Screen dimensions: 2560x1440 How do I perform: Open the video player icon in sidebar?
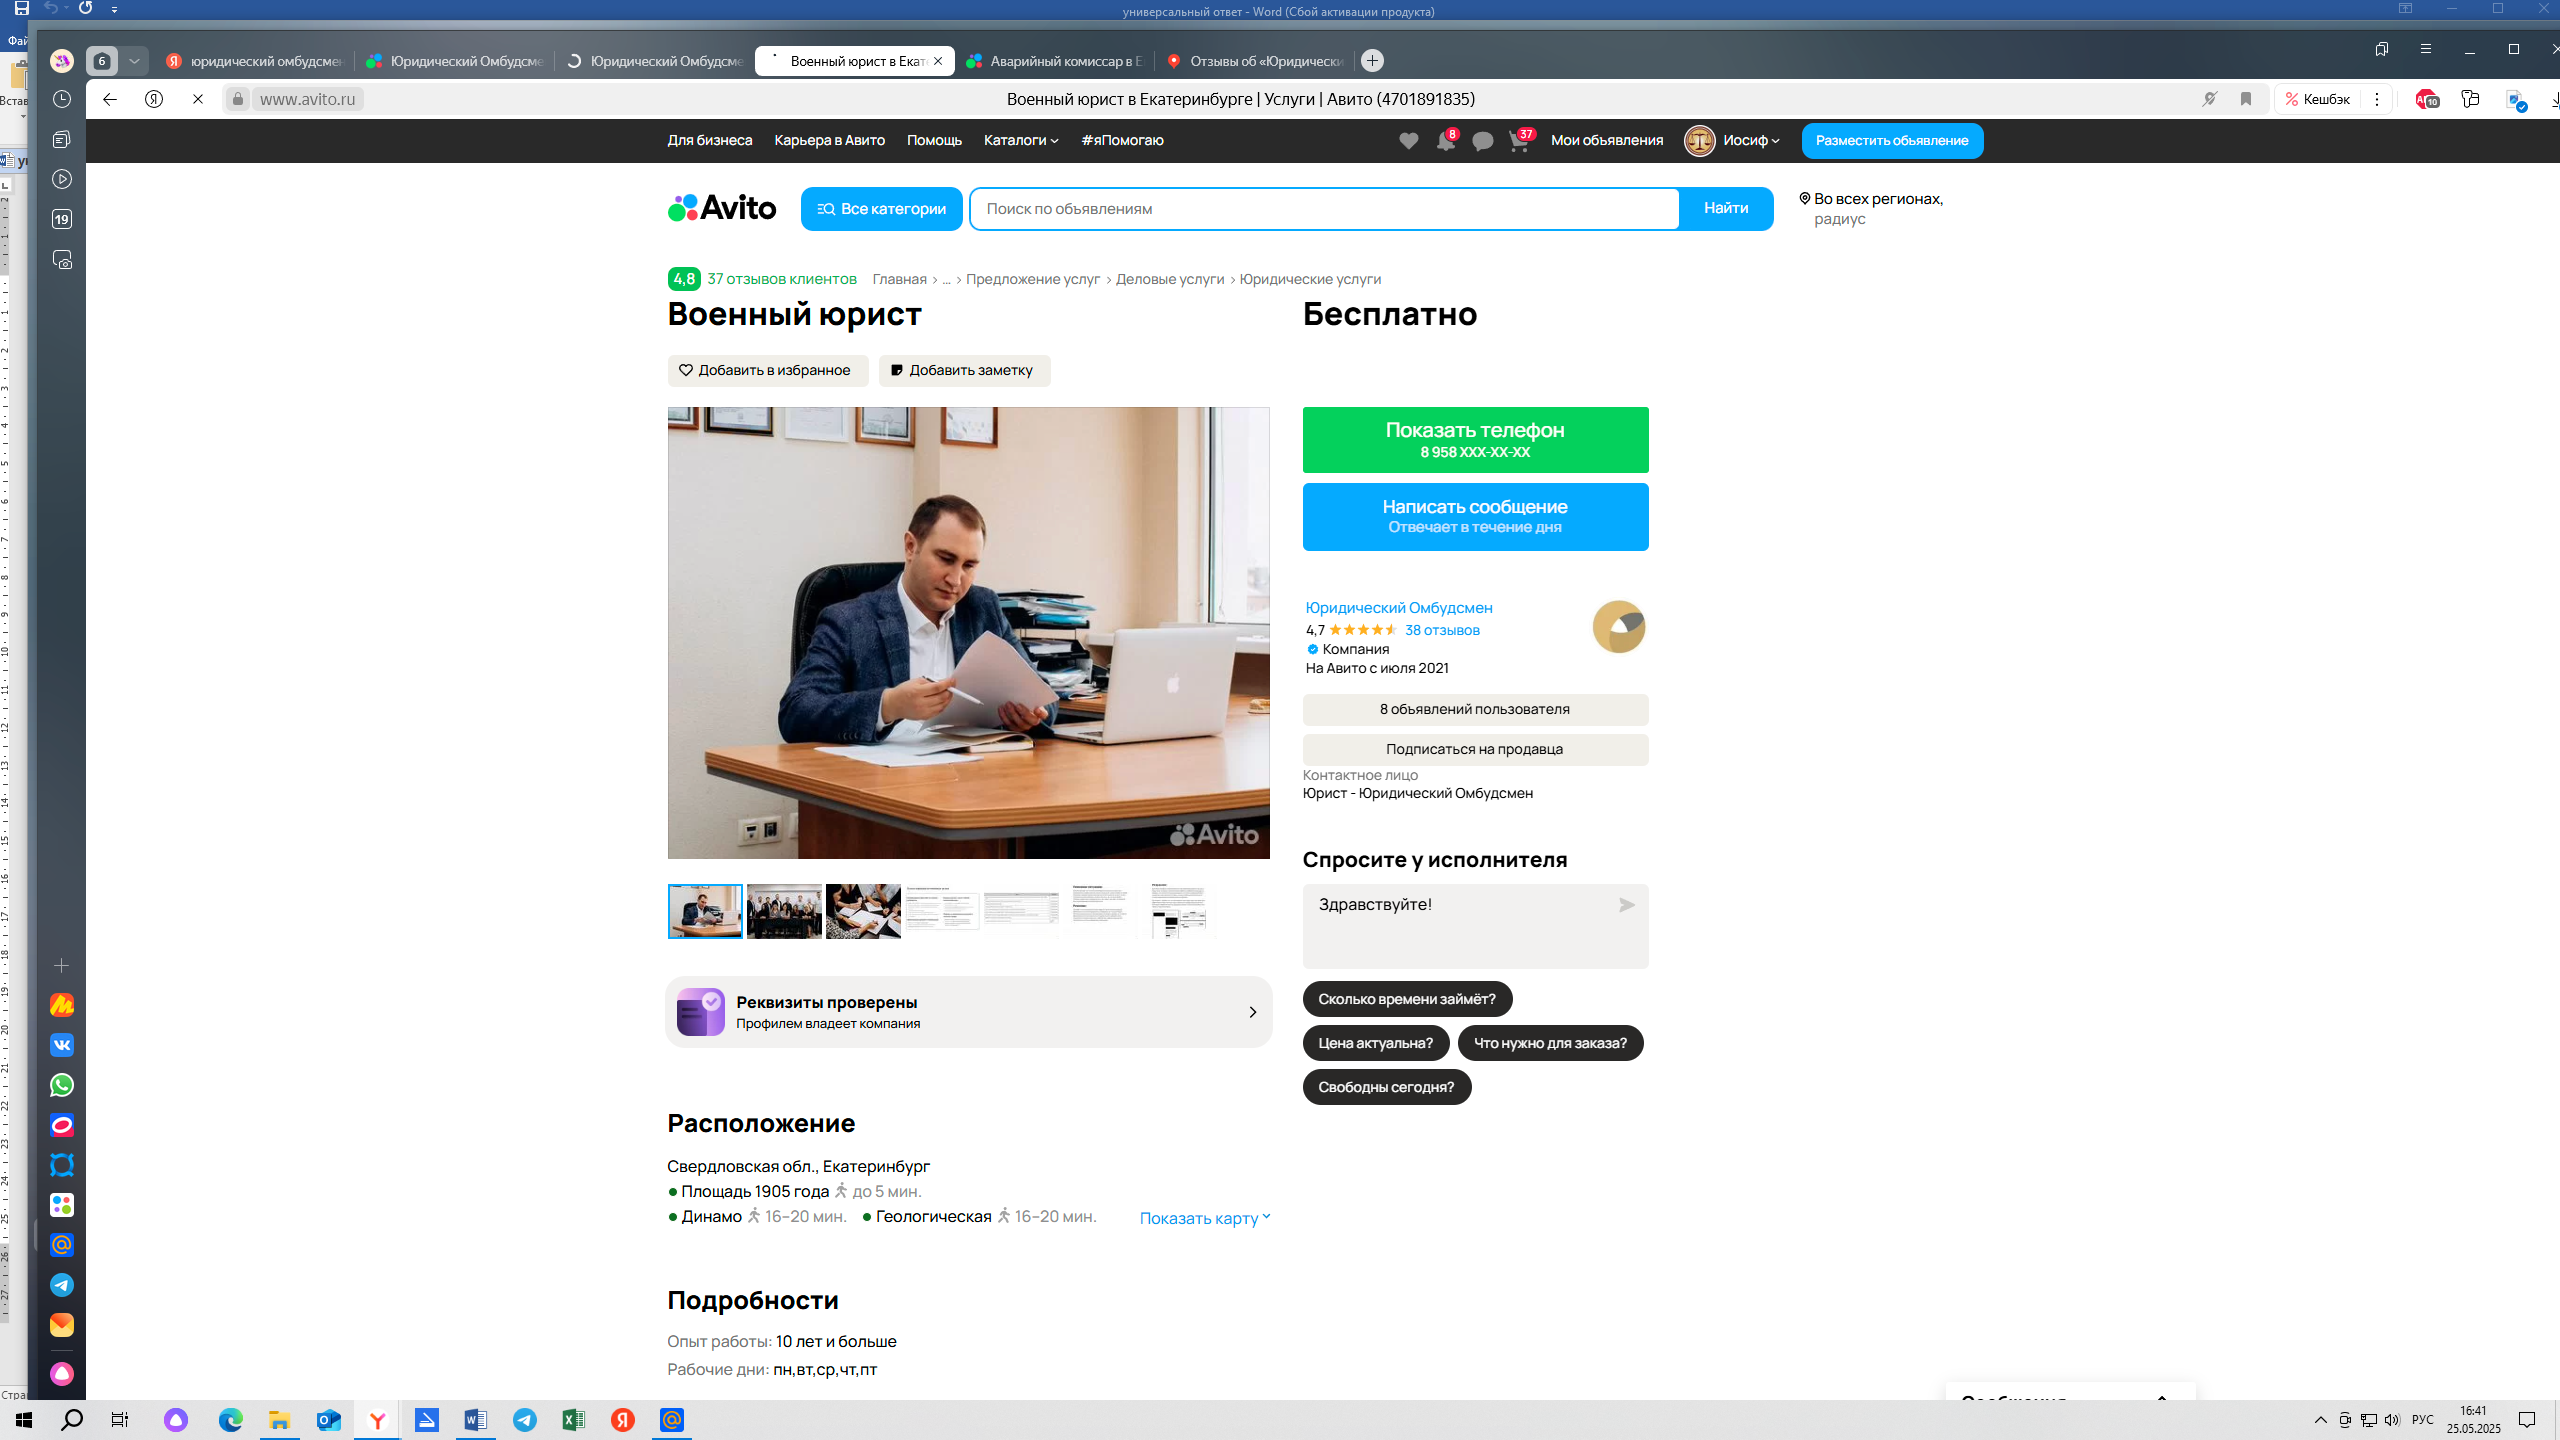[x=62, y=179]
